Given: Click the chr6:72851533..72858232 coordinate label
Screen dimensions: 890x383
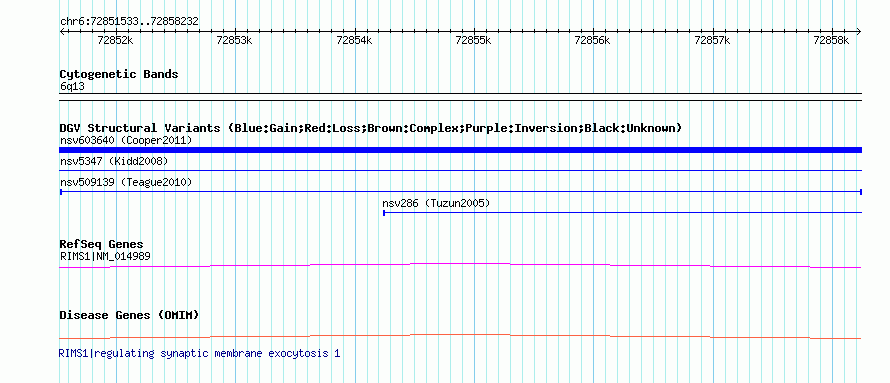Looking at the screenshot, I should pyautogui.click(x=129, y=22).
